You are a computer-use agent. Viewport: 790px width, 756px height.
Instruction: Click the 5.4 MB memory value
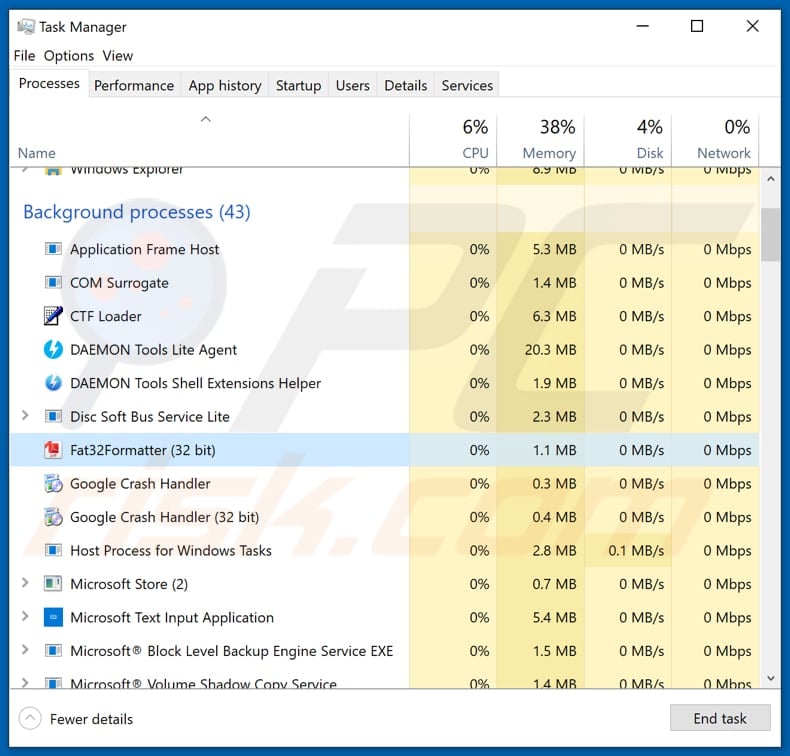coord(554,617)
